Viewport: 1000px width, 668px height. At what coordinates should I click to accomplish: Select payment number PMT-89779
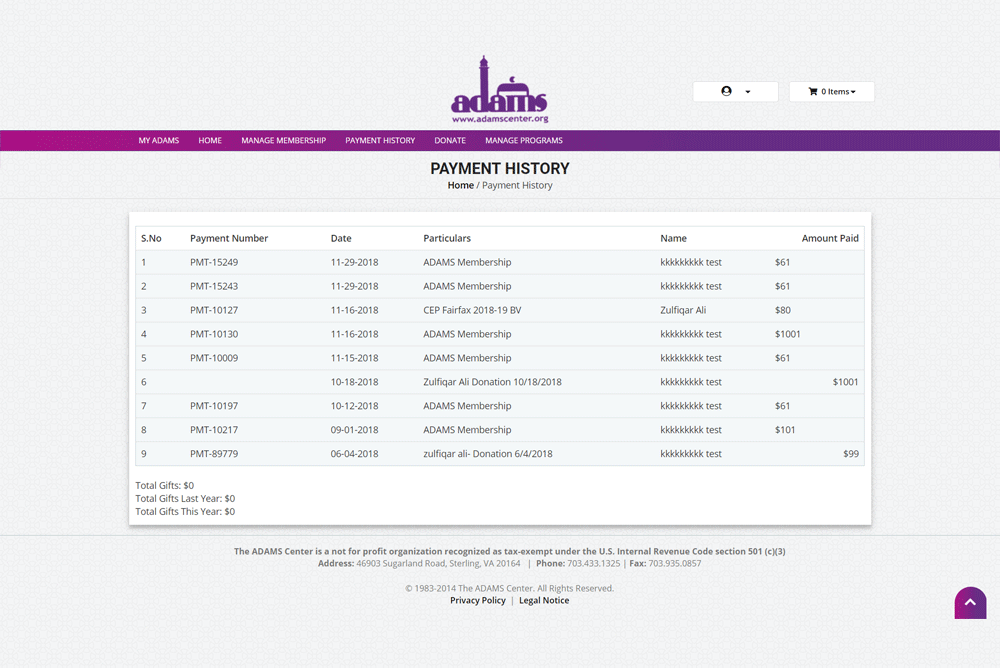click(214, 454)
